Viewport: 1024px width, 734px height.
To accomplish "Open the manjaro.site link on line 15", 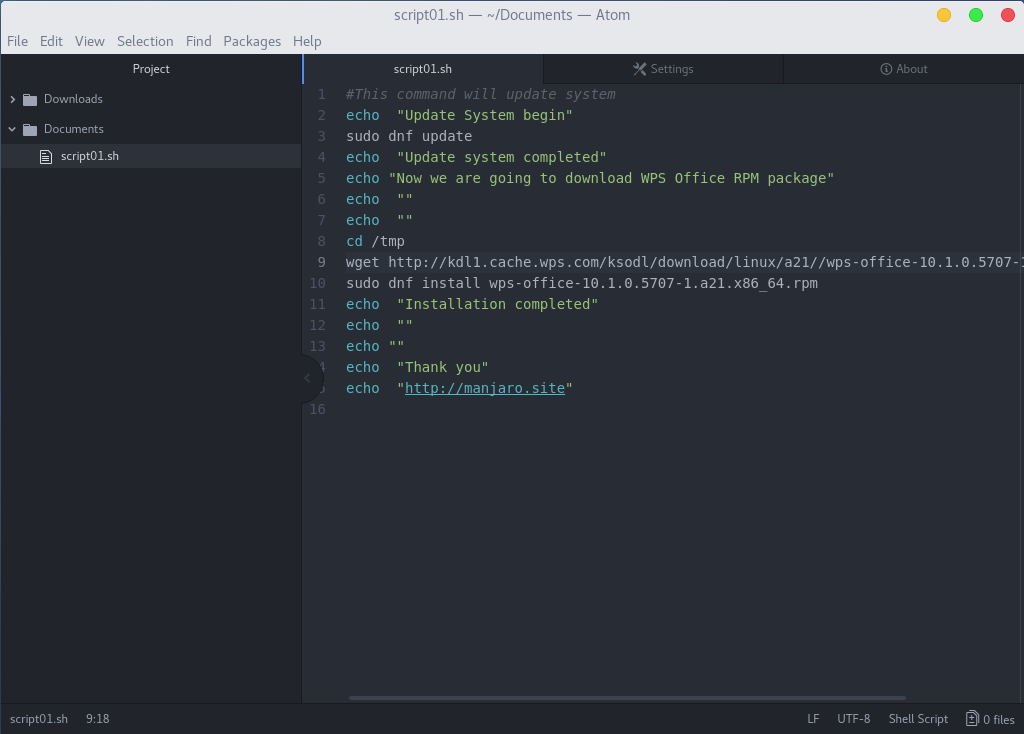I will point(486,388).
